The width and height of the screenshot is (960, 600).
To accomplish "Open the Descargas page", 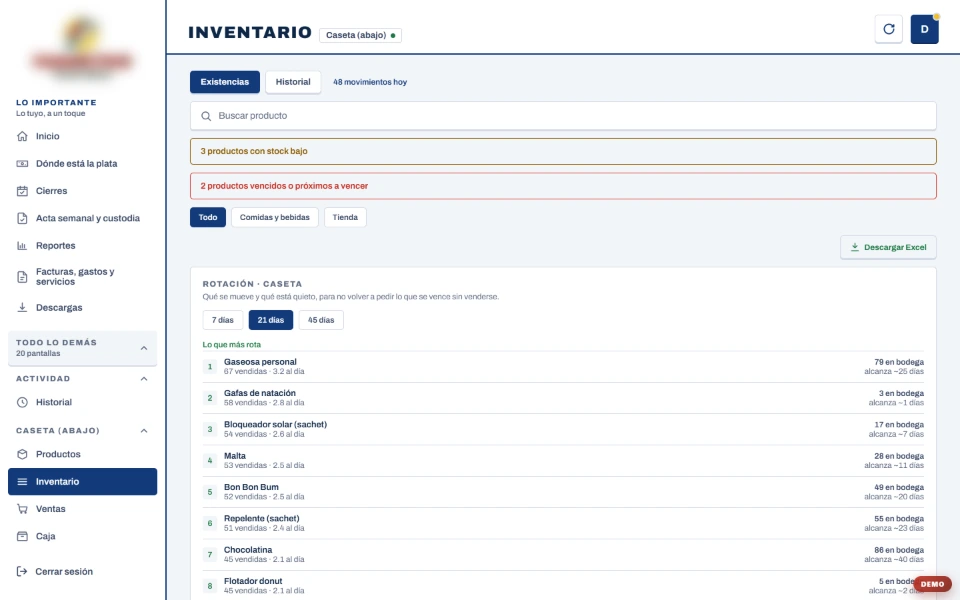I will click(x=82, y=307).
